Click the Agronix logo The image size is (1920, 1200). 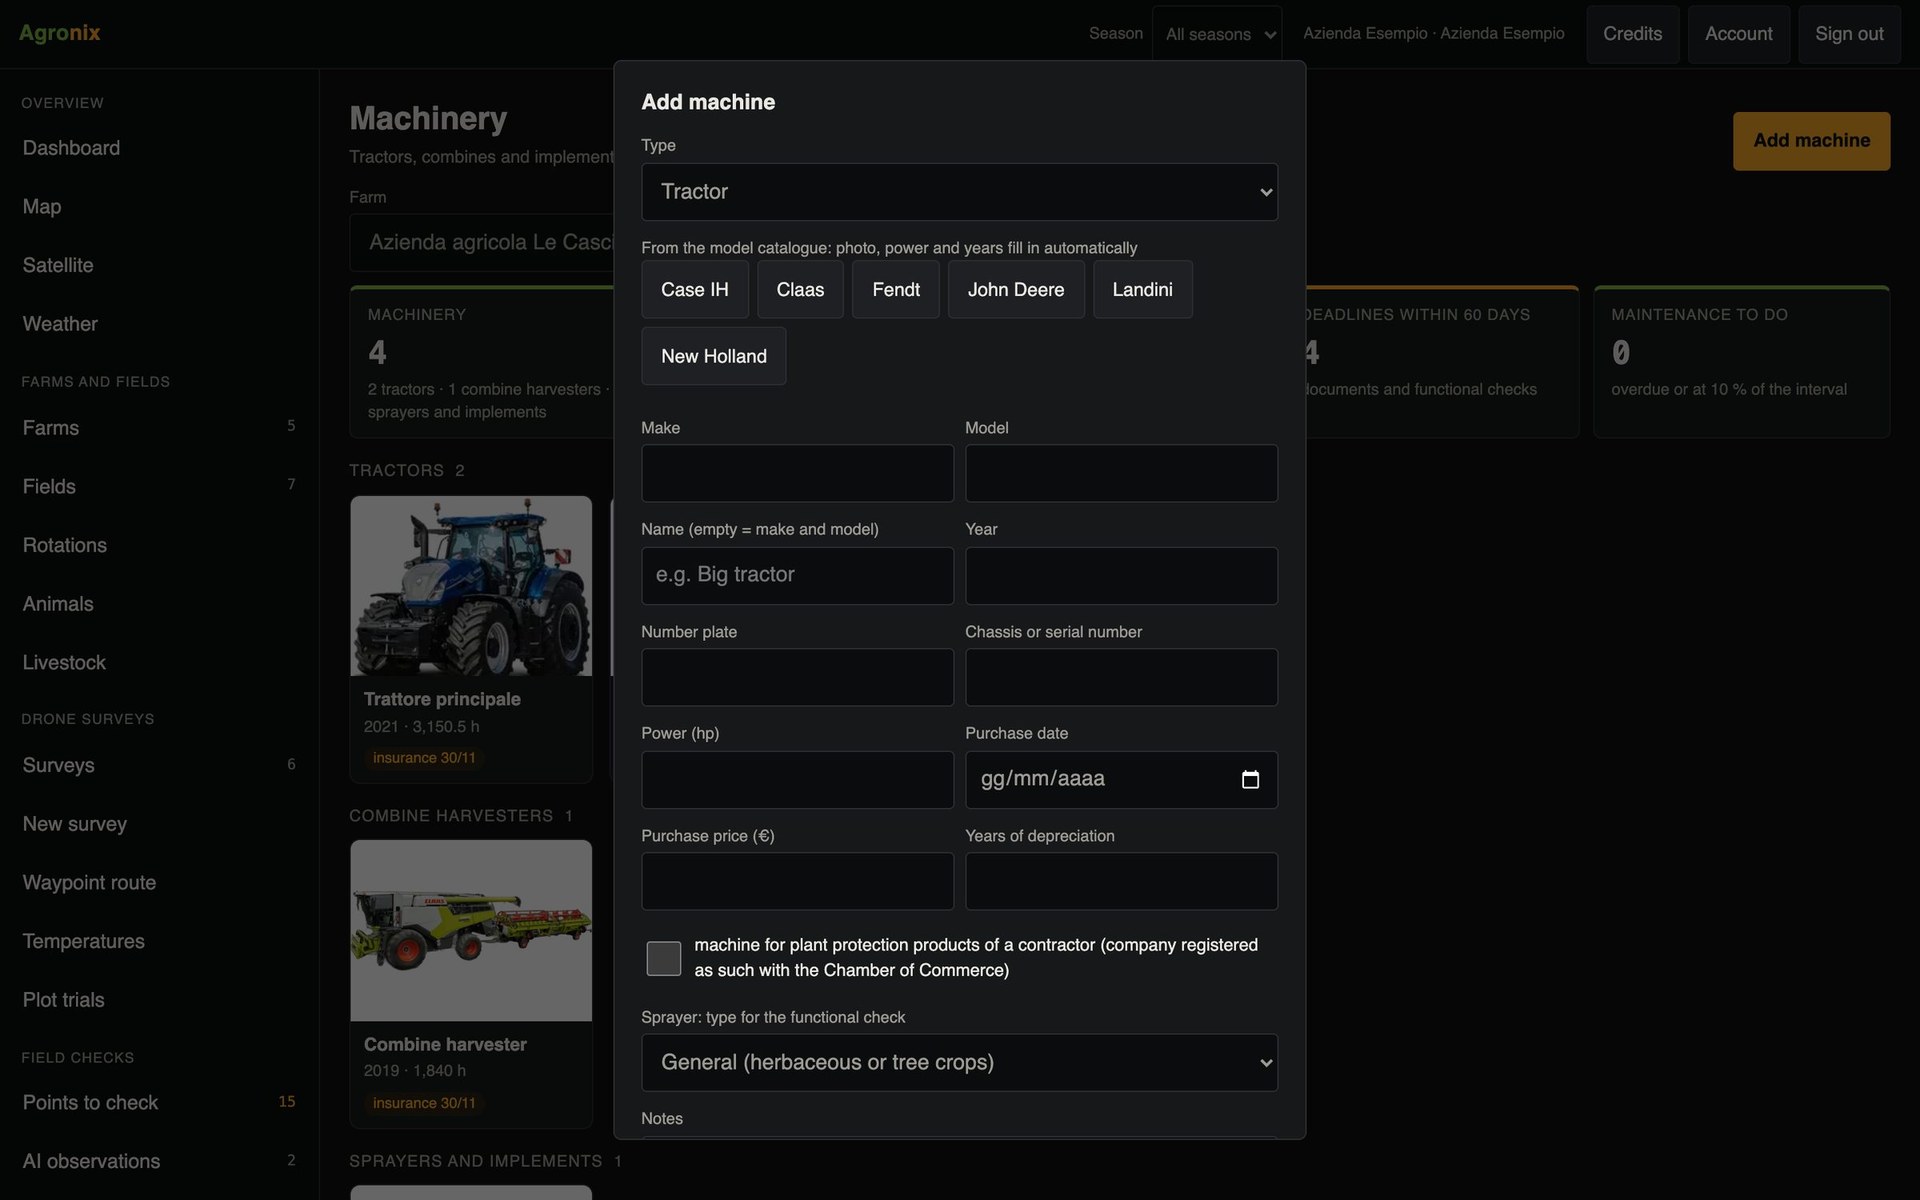point(60,32)
